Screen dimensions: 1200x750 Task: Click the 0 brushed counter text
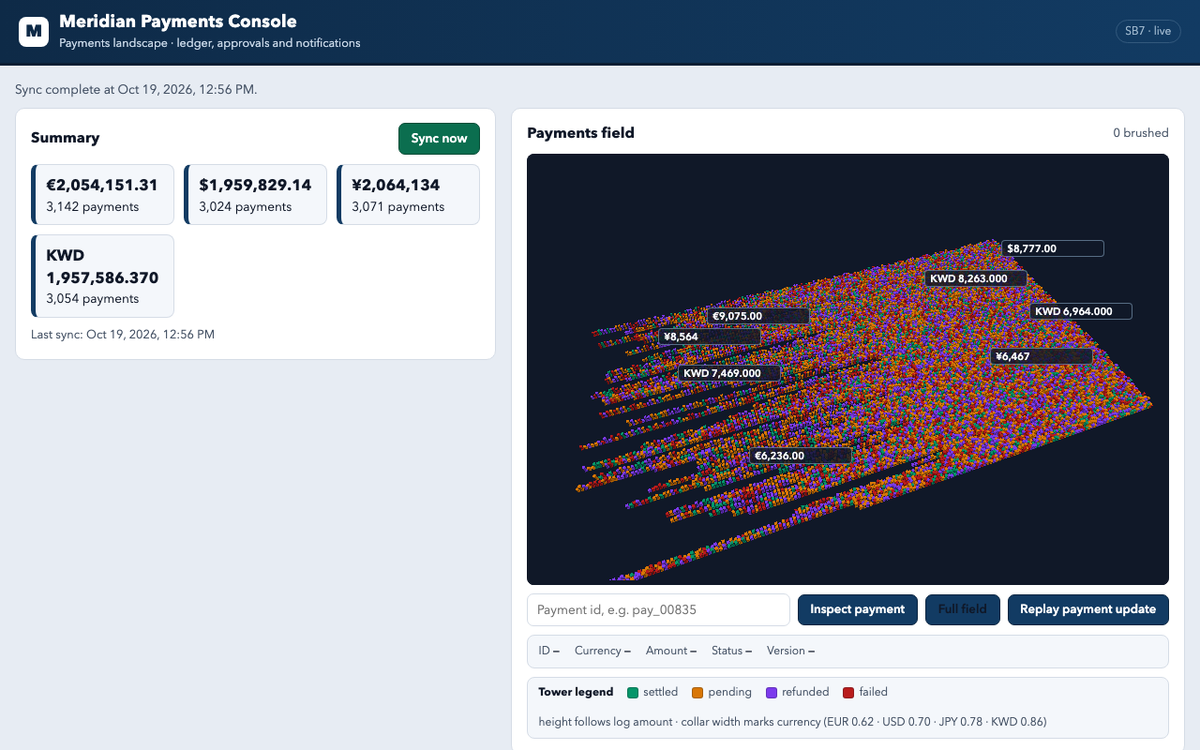[x=1141, y=133]
